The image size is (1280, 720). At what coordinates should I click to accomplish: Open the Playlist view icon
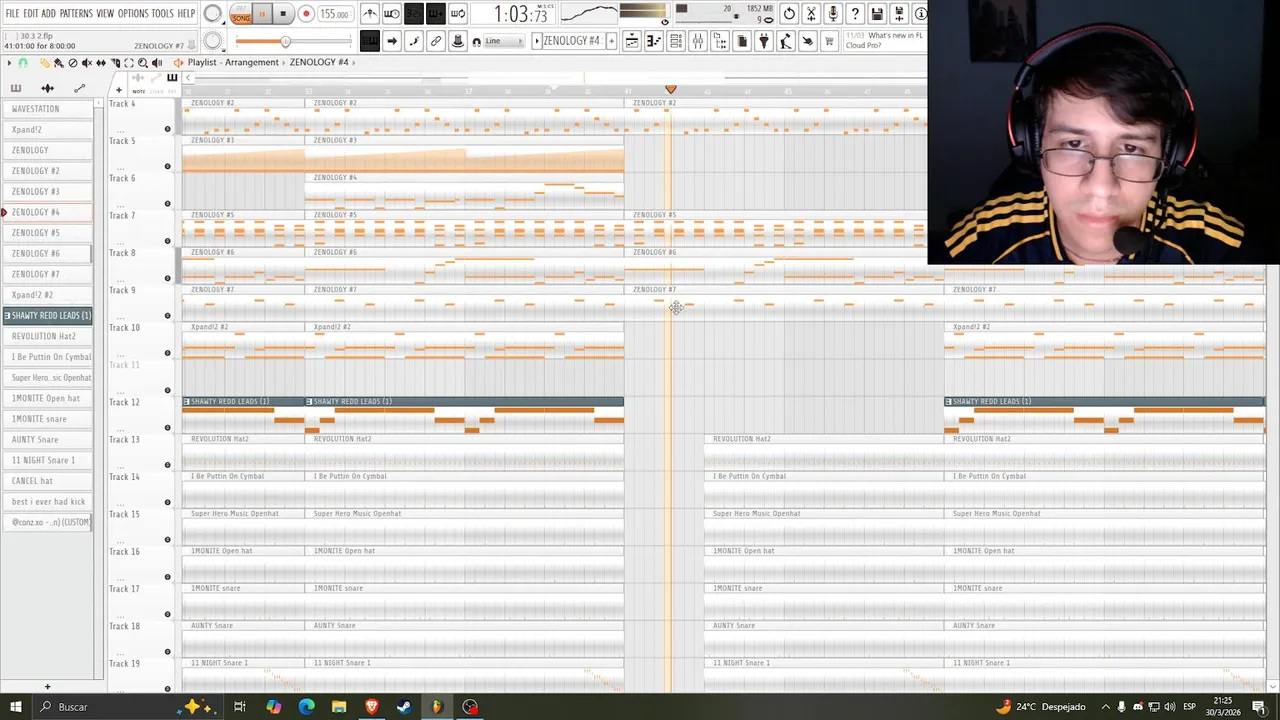632,41
